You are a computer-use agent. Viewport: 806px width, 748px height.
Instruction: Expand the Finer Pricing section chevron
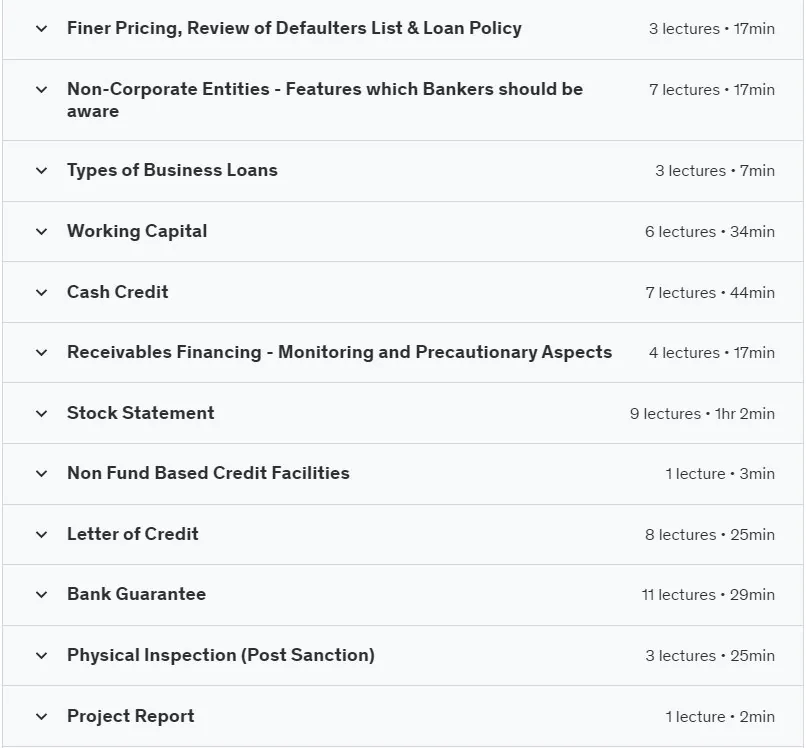tap(42, 29)
